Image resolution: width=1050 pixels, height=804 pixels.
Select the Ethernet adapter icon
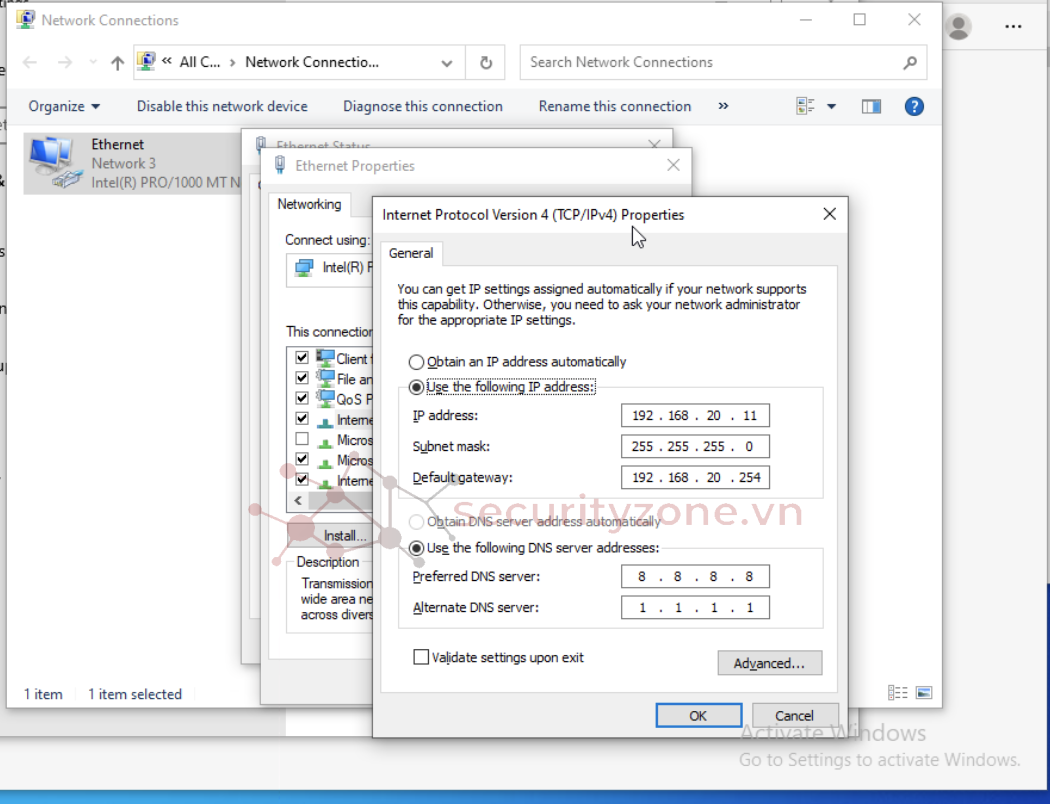(52, 162)
